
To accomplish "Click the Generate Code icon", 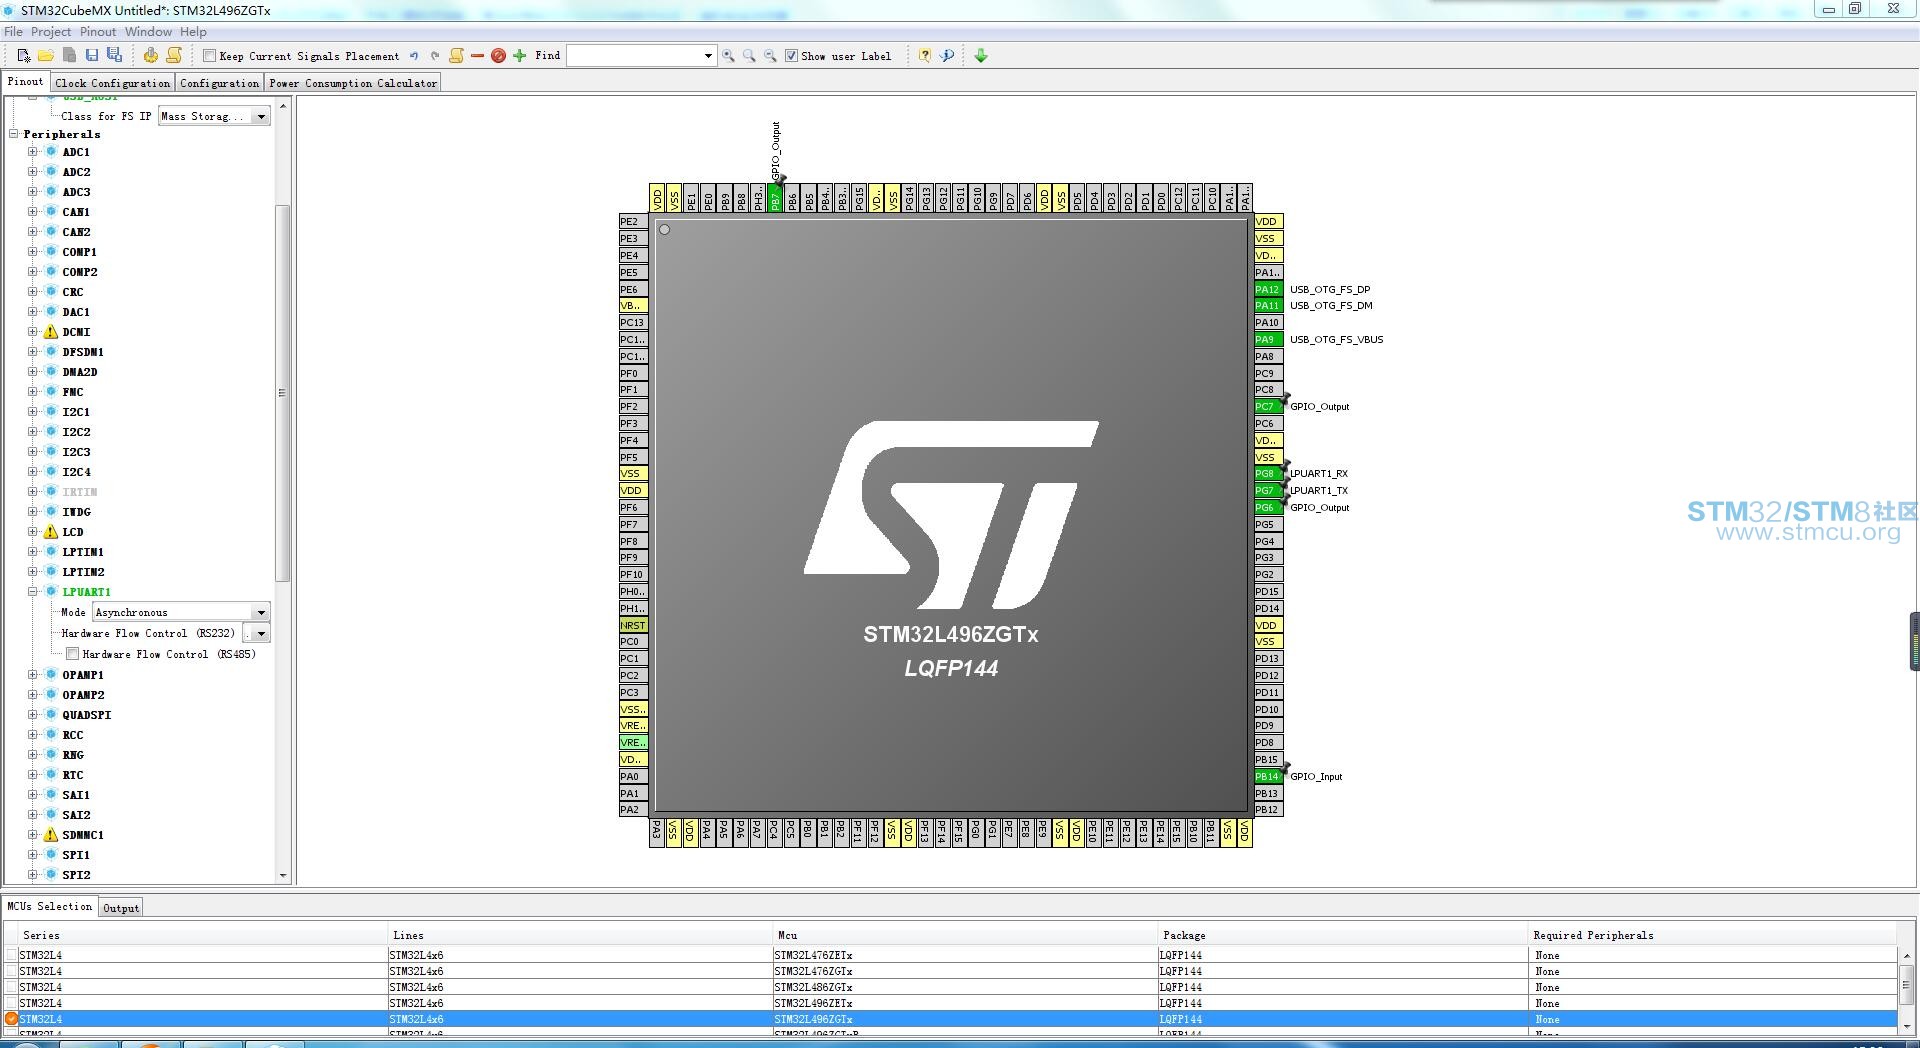I will (151, 56).
